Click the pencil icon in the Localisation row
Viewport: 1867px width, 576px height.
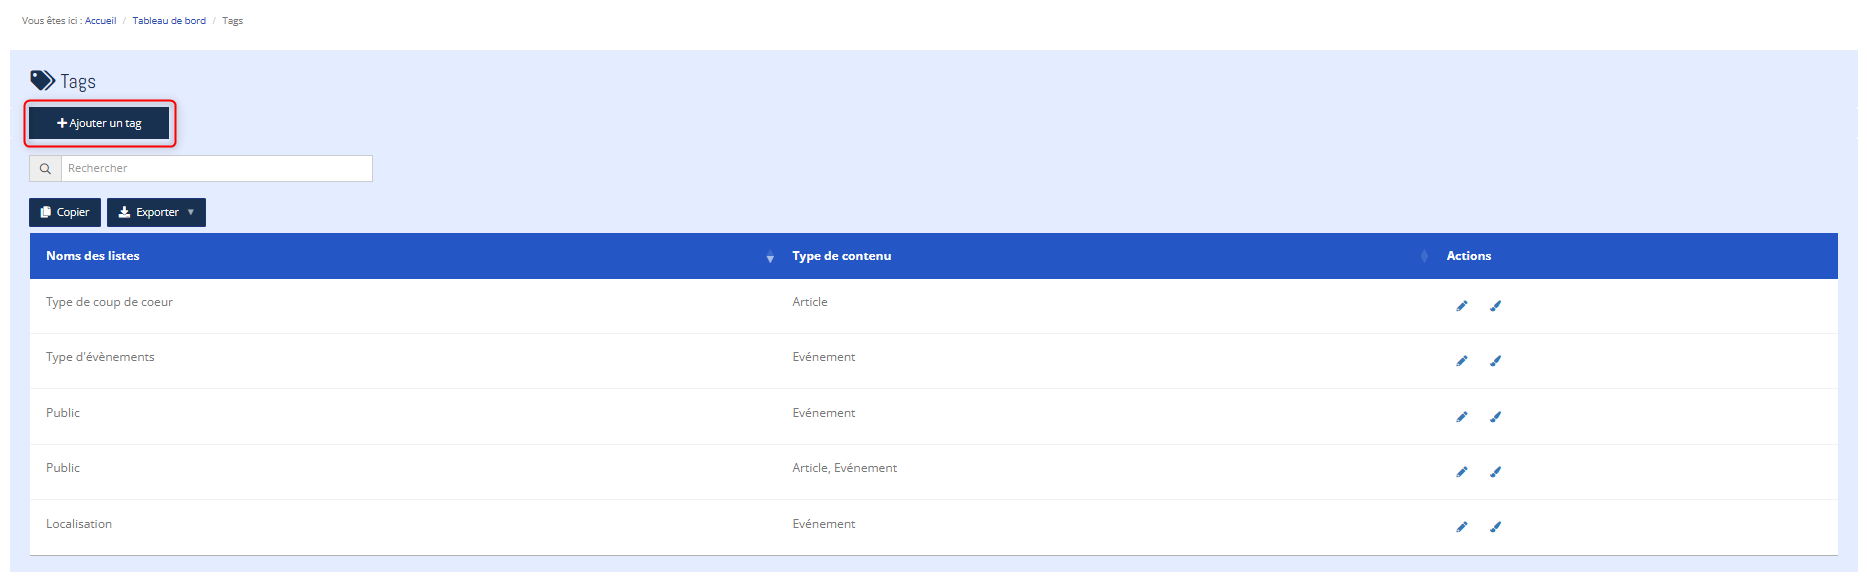click(x=1461, y=527)
